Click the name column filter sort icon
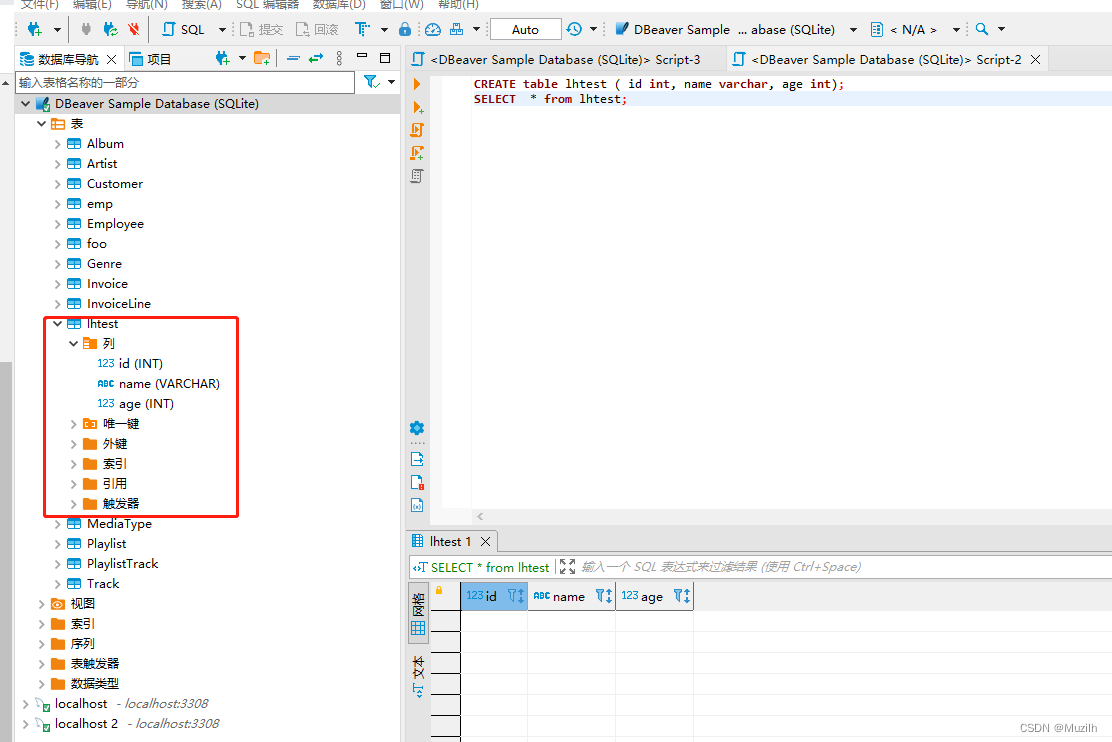1112x742 pixels. pyautogui.click(x=604, y=596)
